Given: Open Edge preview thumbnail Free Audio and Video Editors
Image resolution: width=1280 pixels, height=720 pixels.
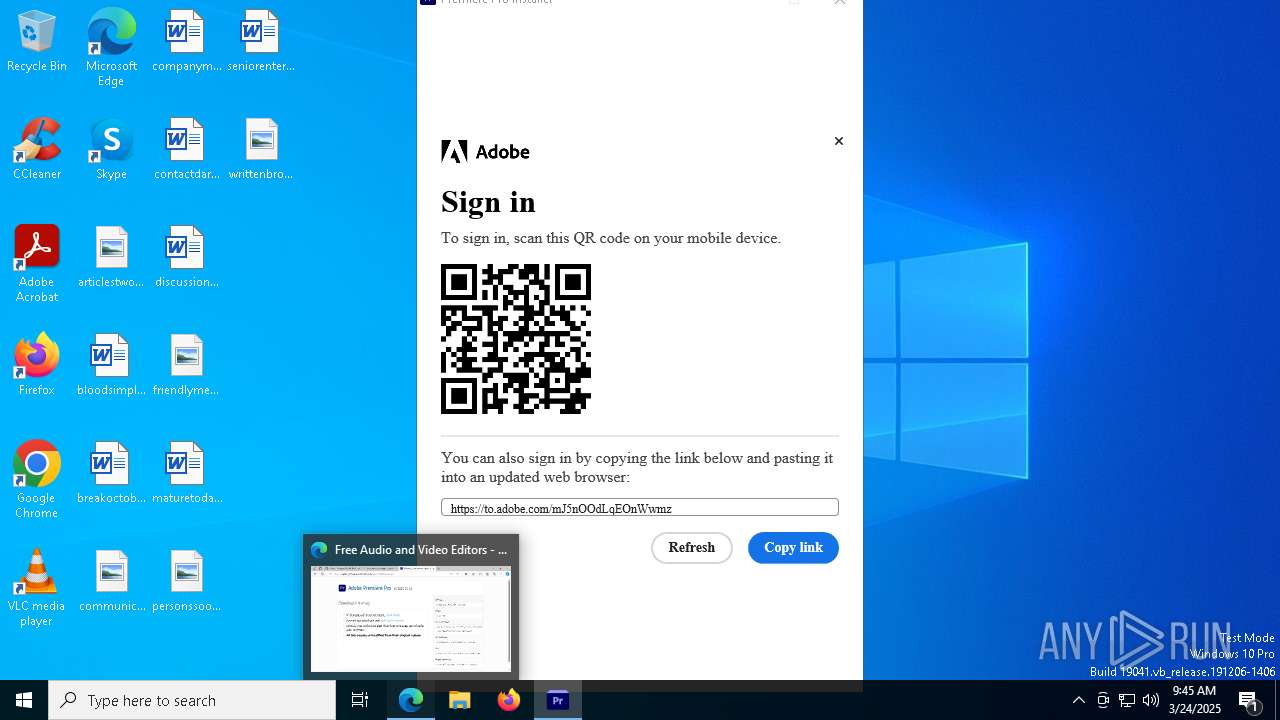Looking at the screenshot, I should pyautogui.click(x=411, y=607).
